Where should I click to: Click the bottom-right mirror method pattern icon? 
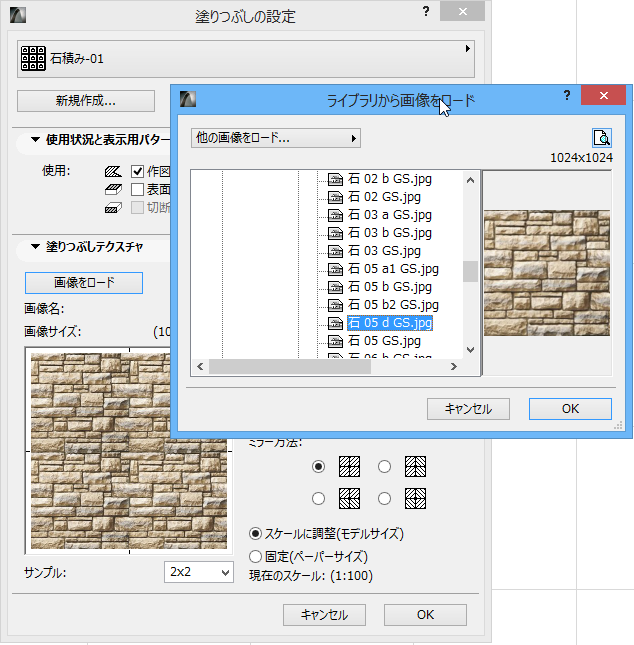pos(415,499)
